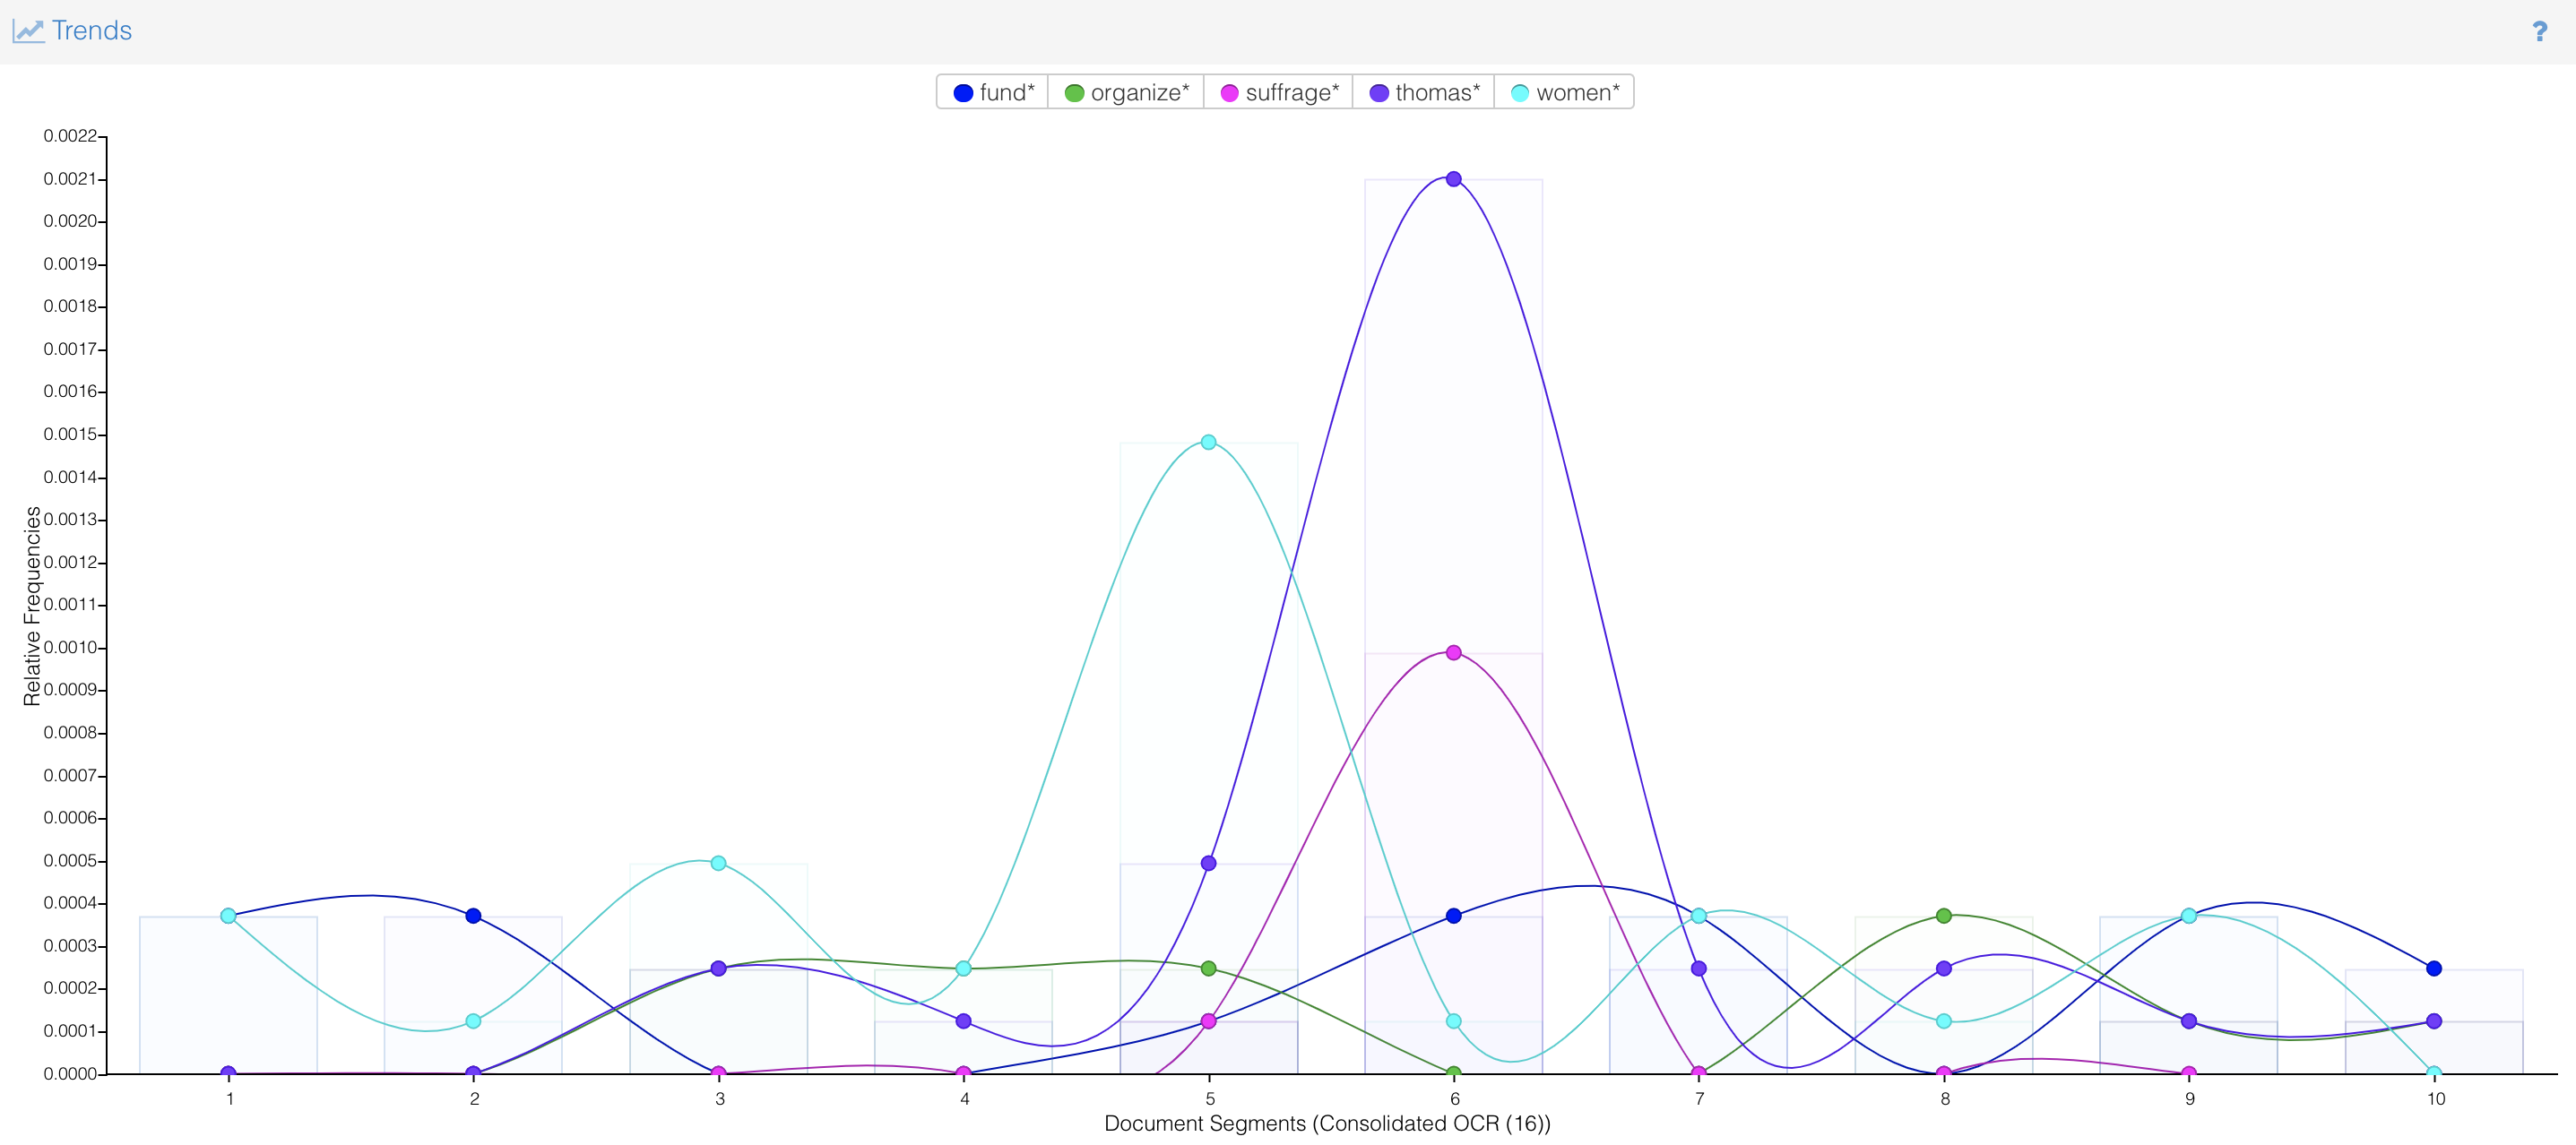
Task: Click the Trends chart icon in header
Action: coord(28,31)
